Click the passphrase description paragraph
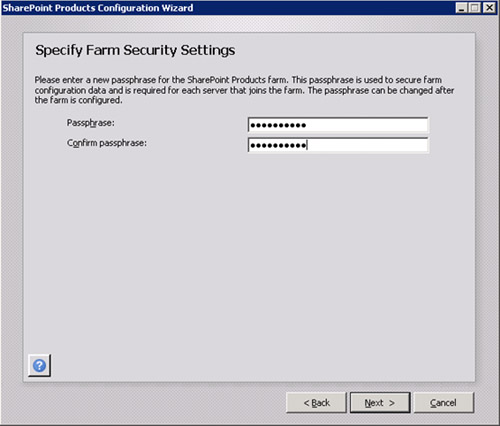This screenshot has width=500, height=426. click(x=244, y=90)
